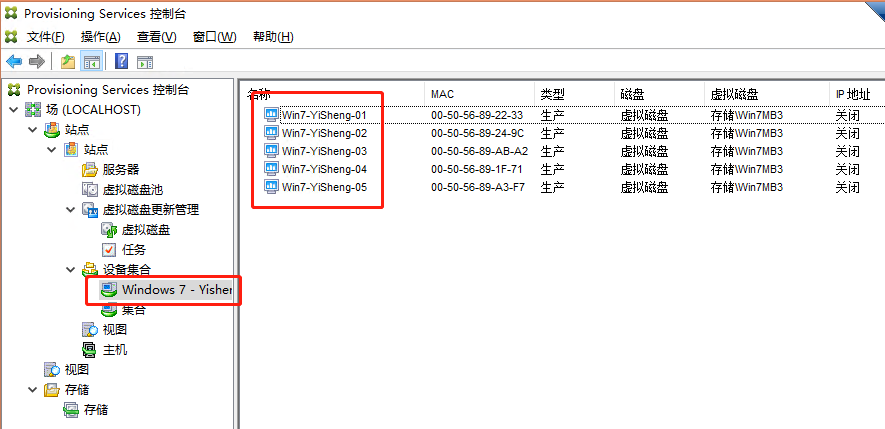Viewport: 885px width, 429px height.
Task: Click 存储\Win7MB3 in the Win7-YiSheng-01 row
Action: tap(747, 116)
